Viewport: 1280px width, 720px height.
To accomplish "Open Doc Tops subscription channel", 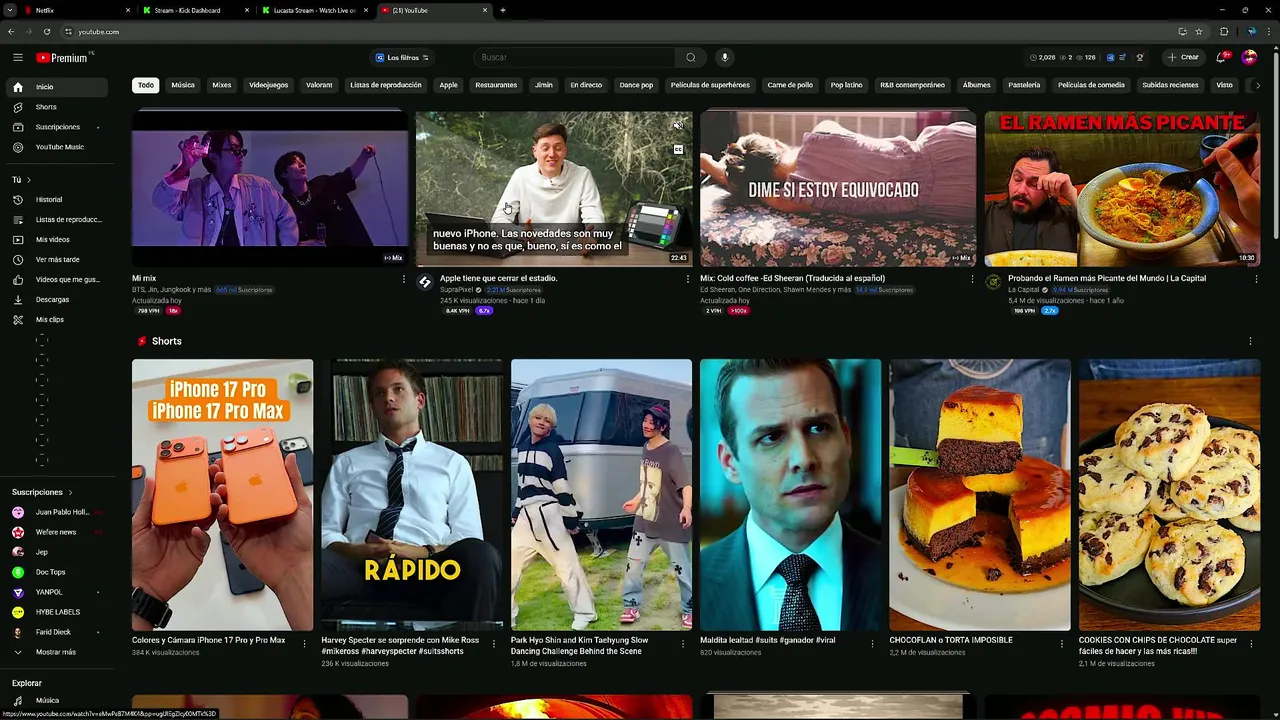I will [55, 572].
